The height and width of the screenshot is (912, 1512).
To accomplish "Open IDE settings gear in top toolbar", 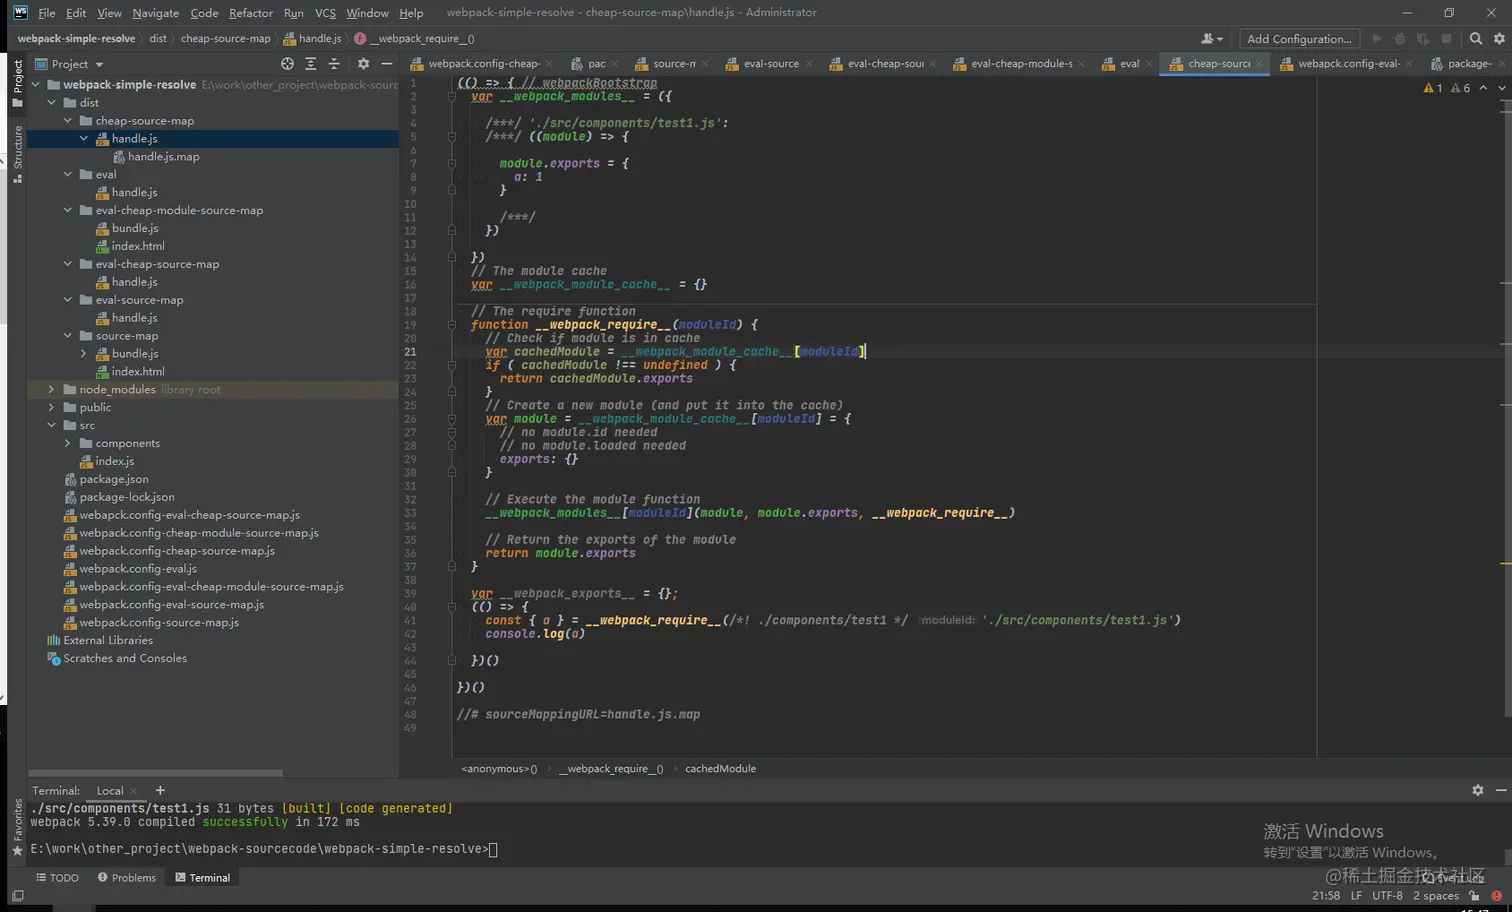I will [x=1499, y=39].
